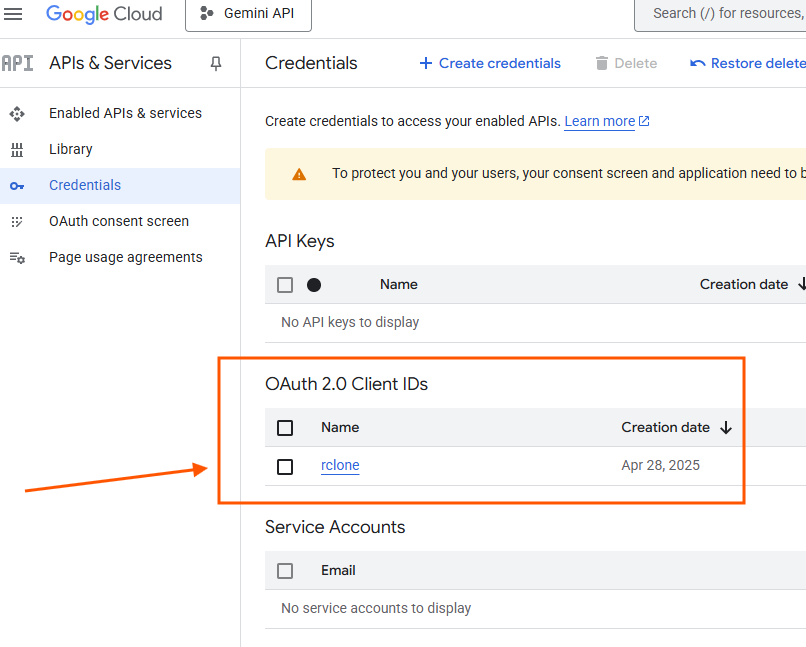This screenshot has height=647, width=806.
Task: Click the Enabled APIs & services icon
Action: 17,114
